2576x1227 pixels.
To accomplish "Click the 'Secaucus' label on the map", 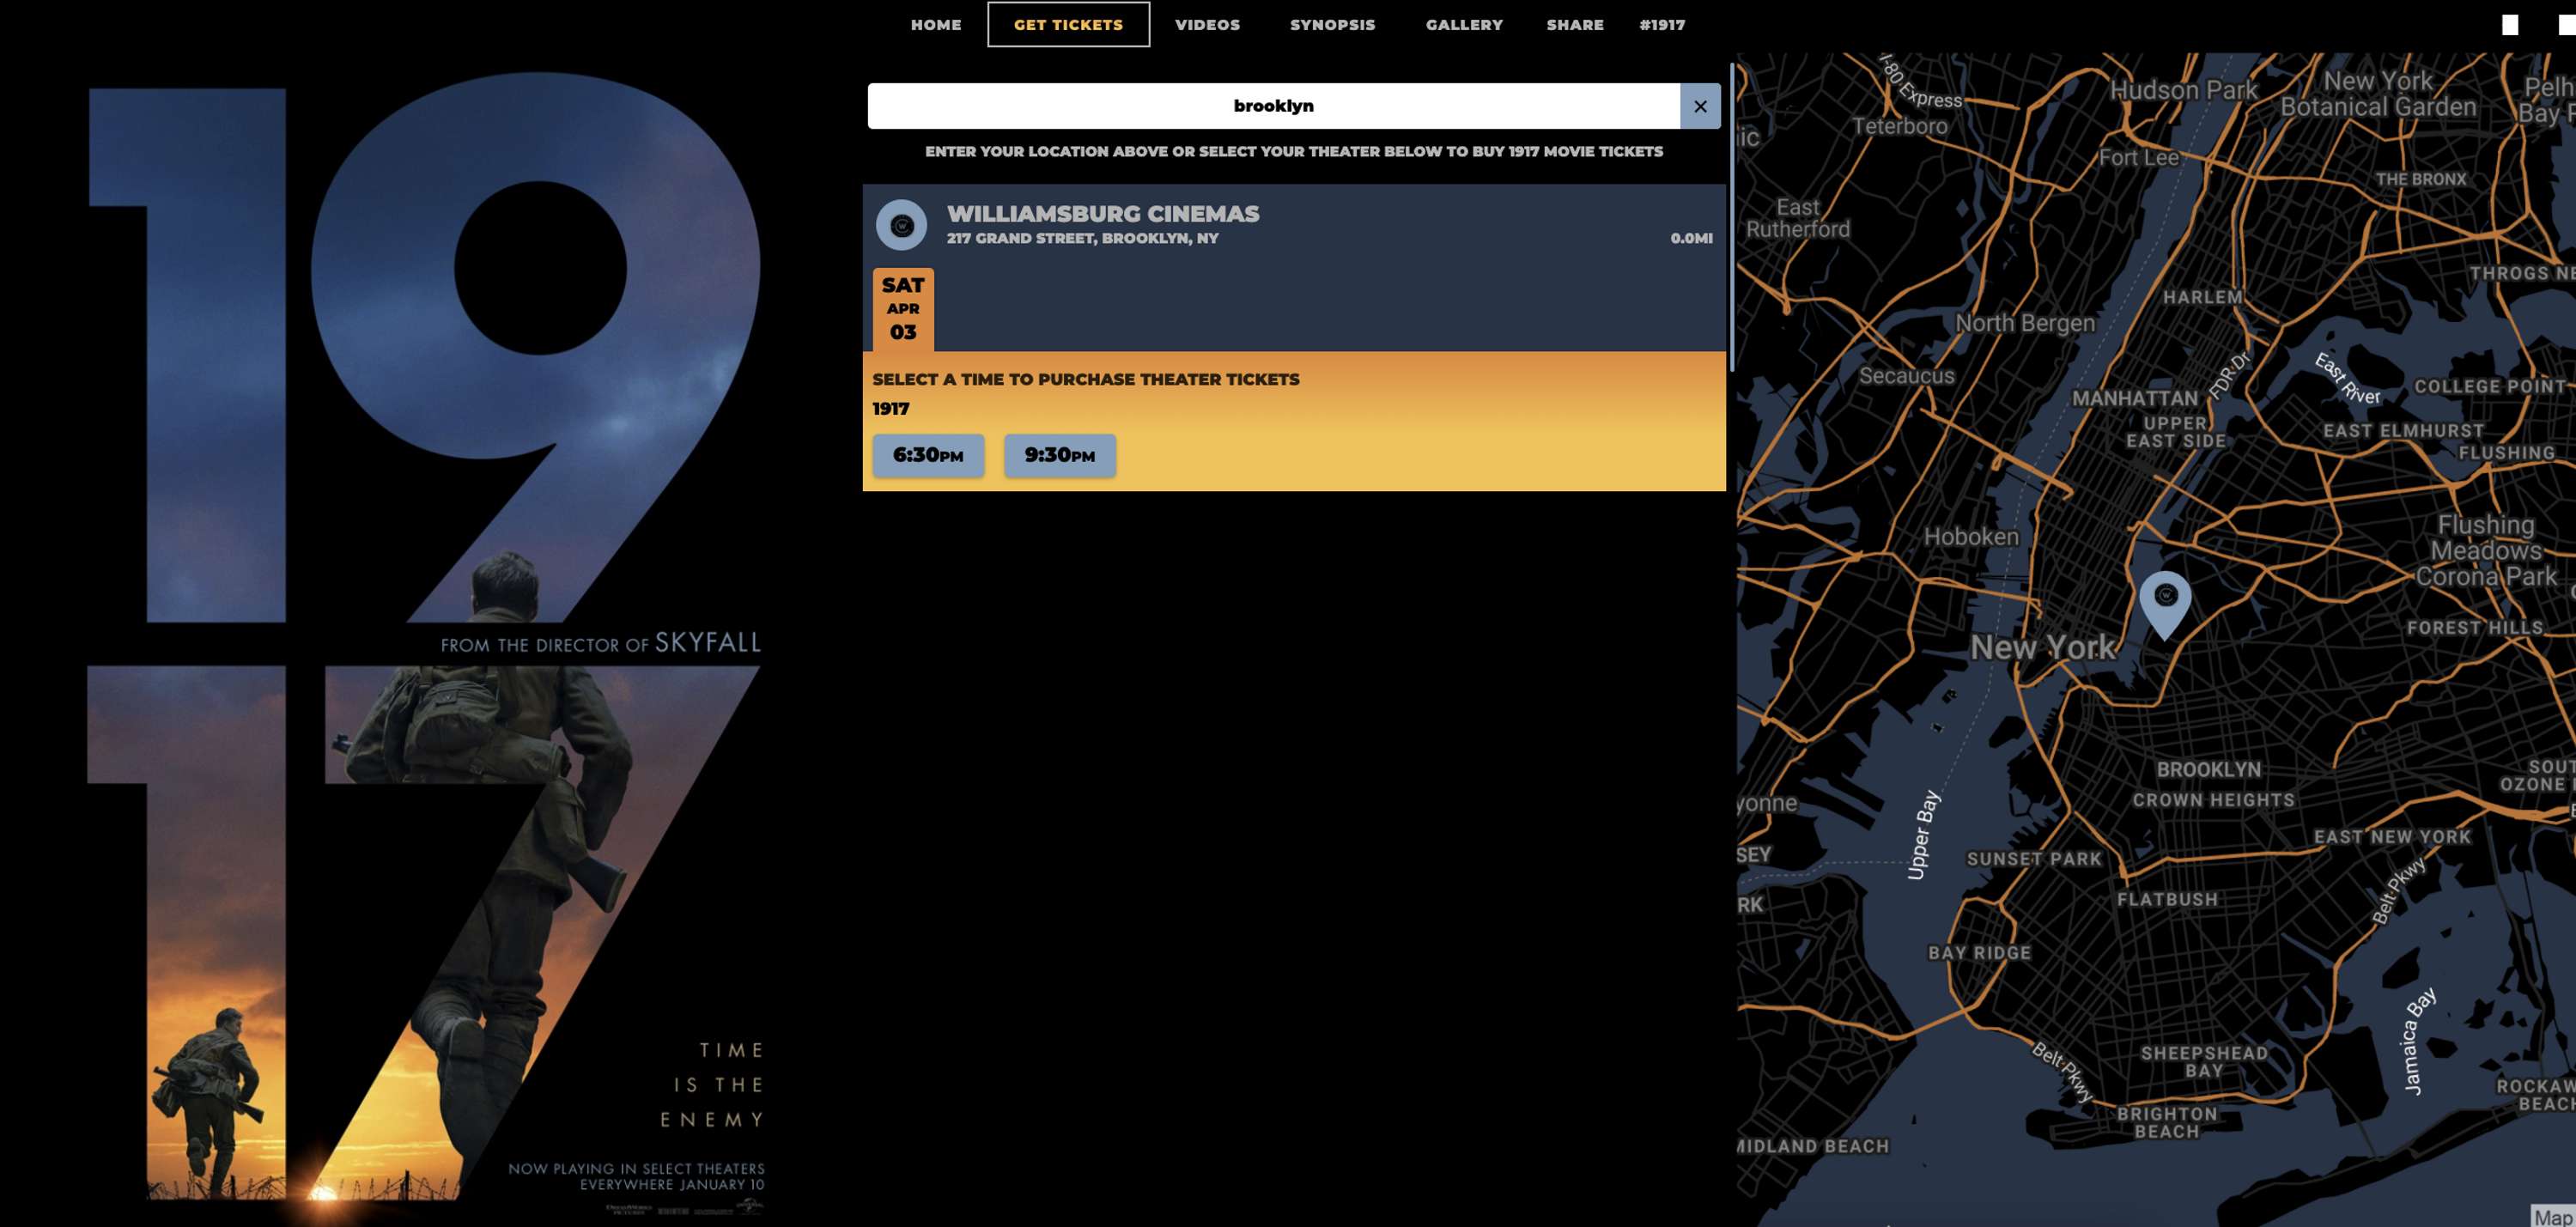I will [1906, 376].
